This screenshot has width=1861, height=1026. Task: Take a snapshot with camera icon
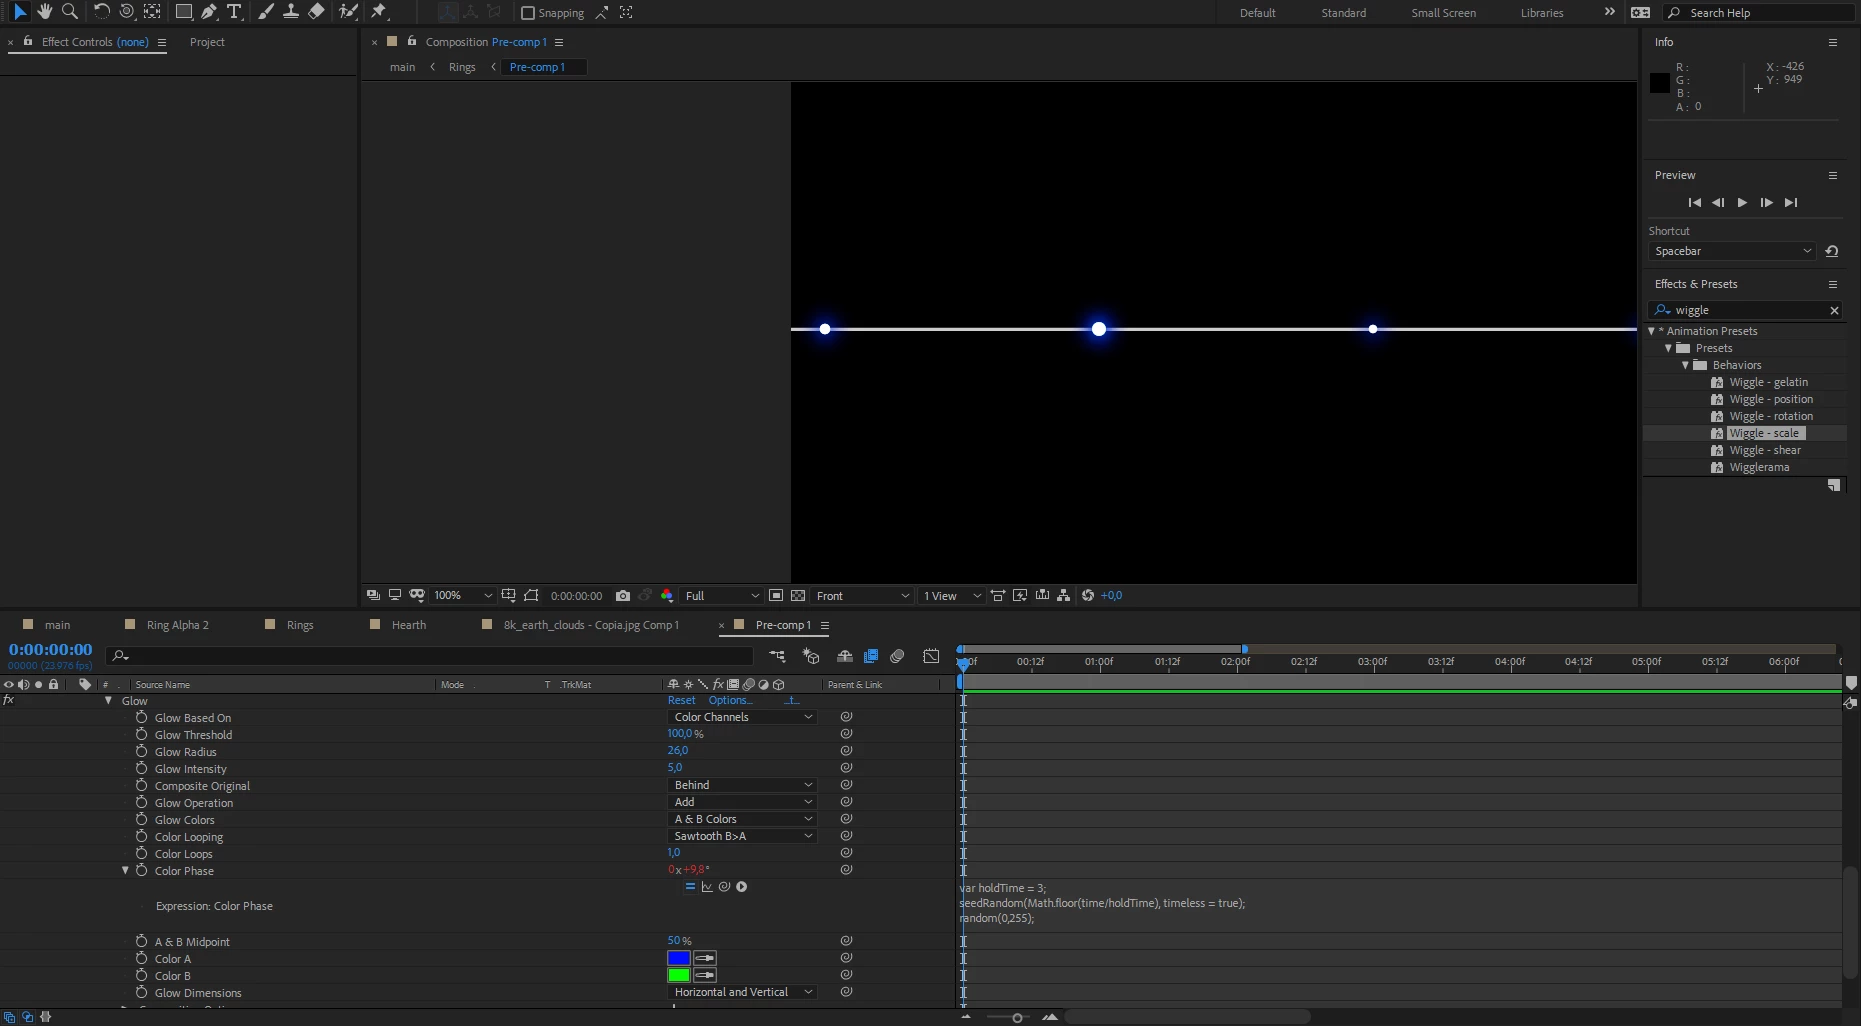623,595
